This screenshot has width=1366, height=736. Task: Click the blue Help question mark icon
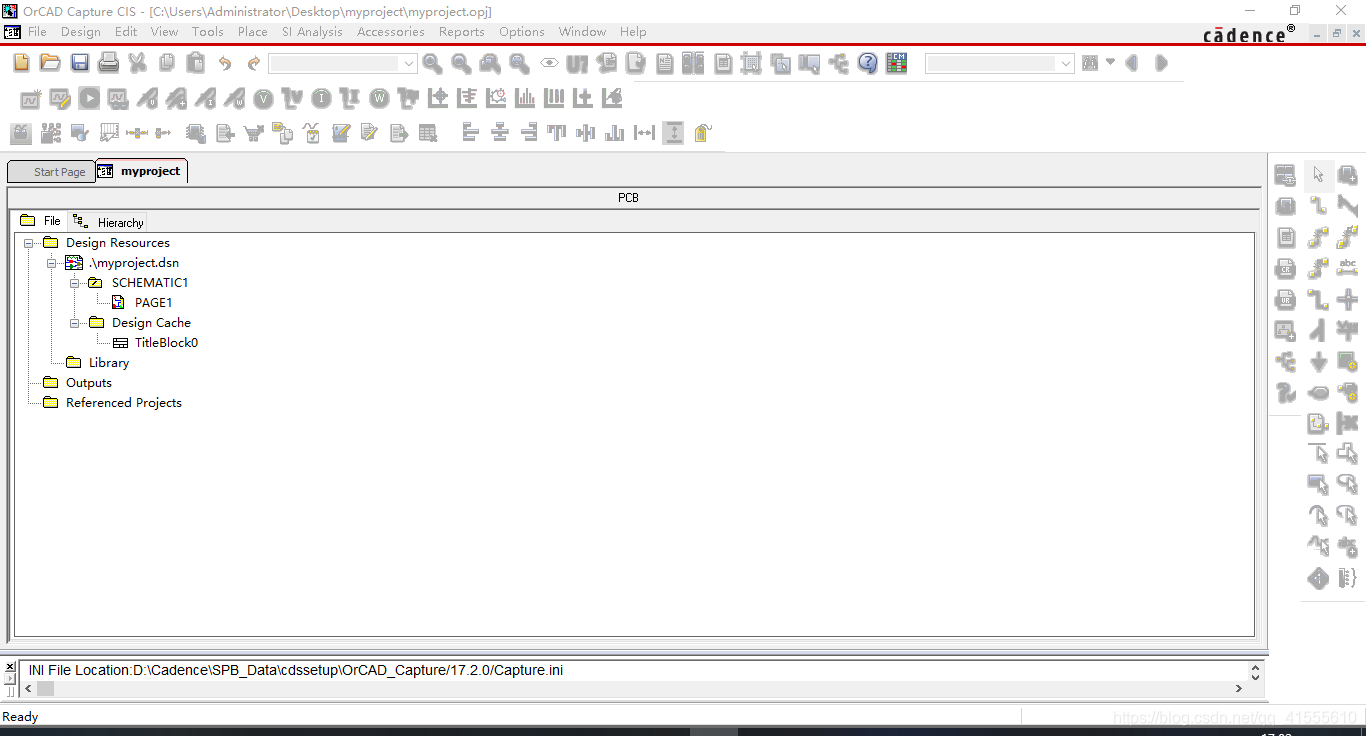(x=868, y=63)
